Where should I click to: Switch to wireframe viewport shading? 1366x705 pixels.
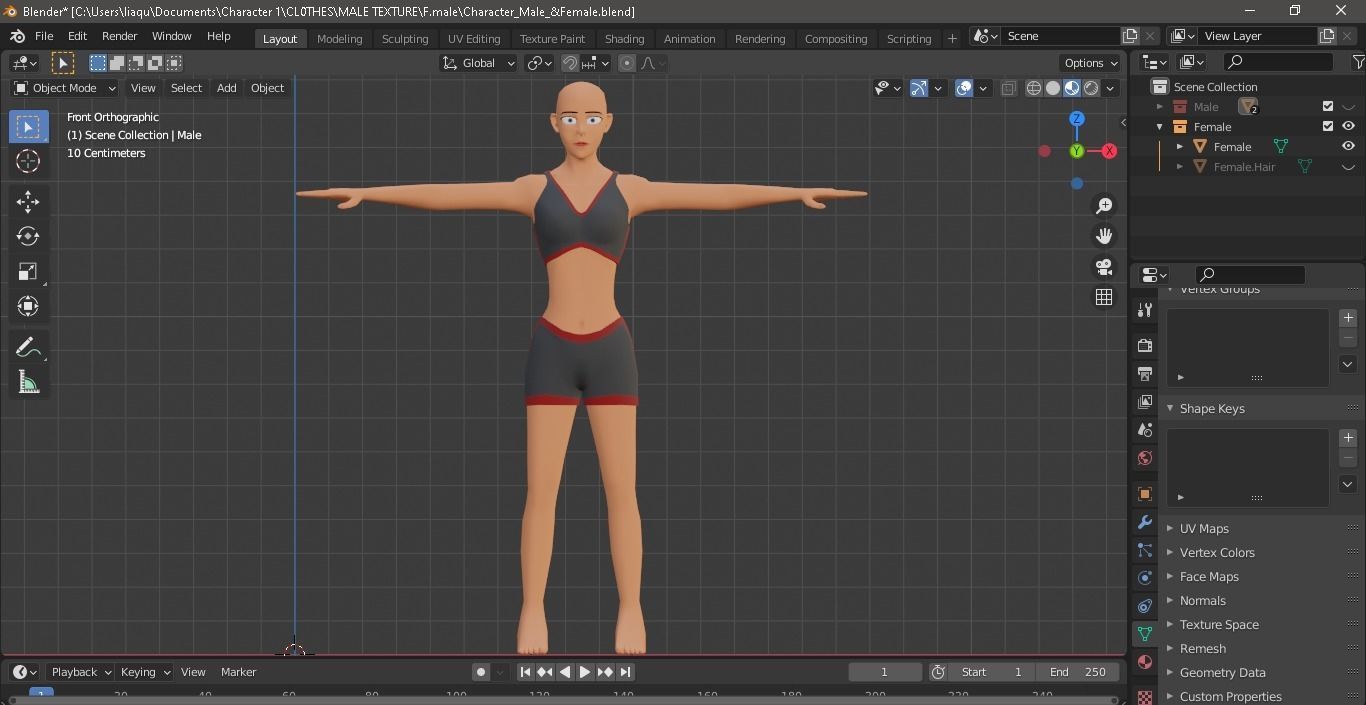[x=1034, y=88]
